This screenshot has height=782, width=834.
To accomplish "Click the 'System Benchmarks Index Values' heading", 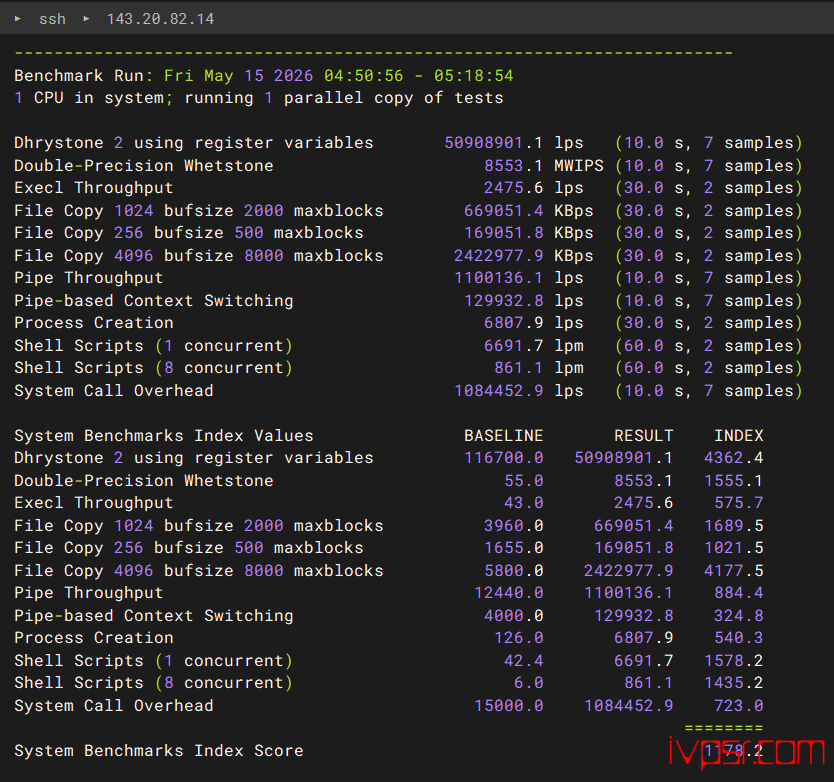I will (x=164, y=436).
